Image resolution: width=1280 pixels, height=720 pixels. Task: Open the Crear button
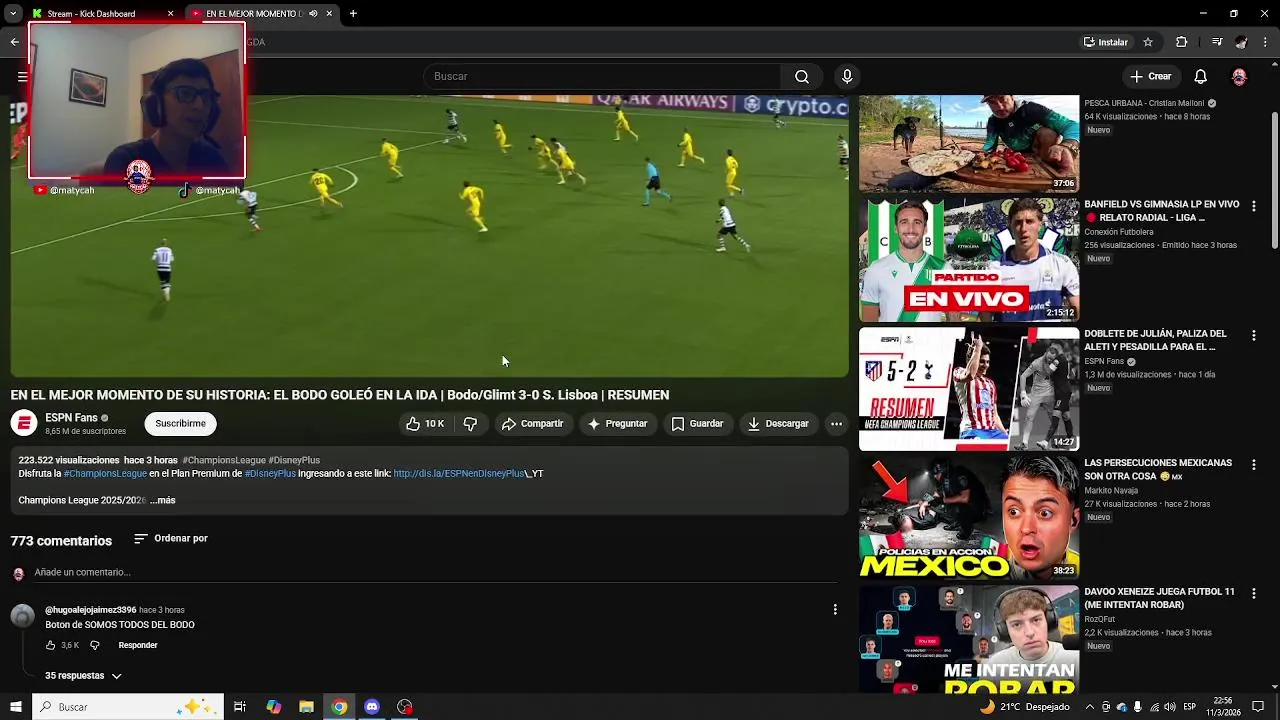click(1151, 77)
